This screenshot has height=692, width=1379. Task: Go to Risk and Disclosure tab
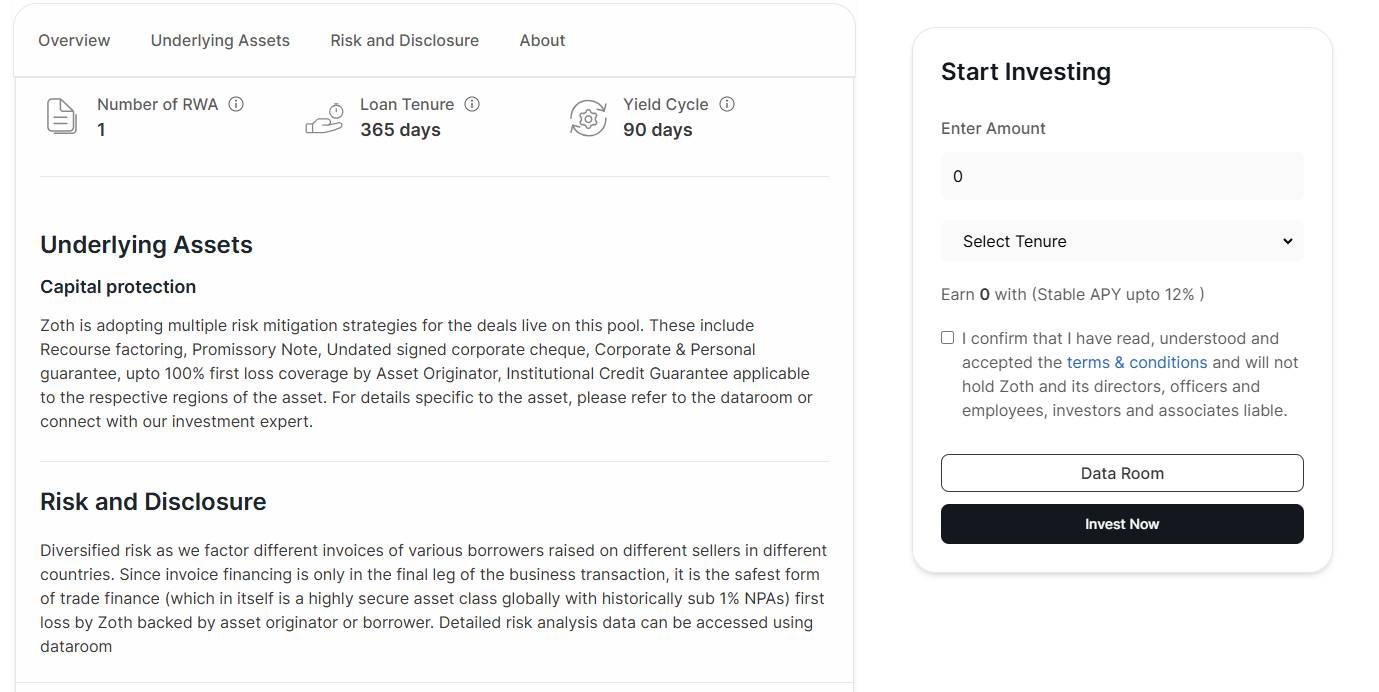(x=404, y=40)
